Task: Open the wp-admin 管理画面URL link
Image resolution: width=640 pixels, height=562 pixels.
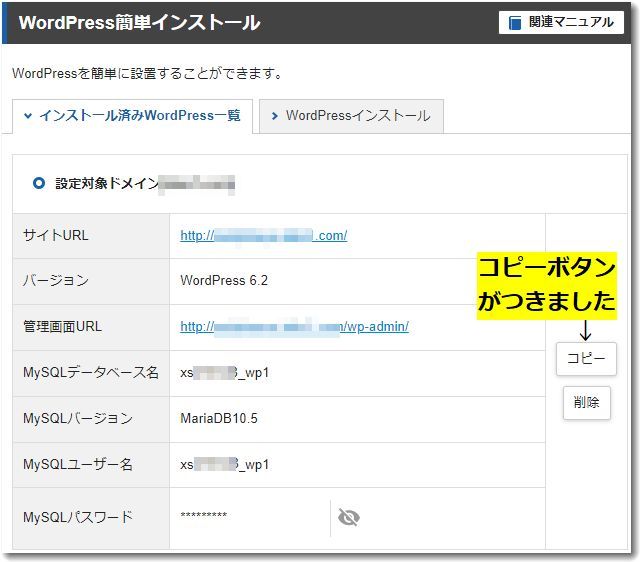Action: tap(294, 327)
